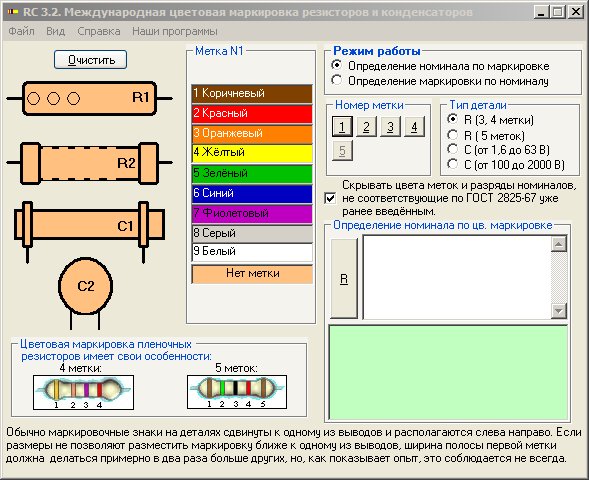The image size is (589, 480).
Task: Click the 5-mark film resistor picture
Action: point(237,392)
